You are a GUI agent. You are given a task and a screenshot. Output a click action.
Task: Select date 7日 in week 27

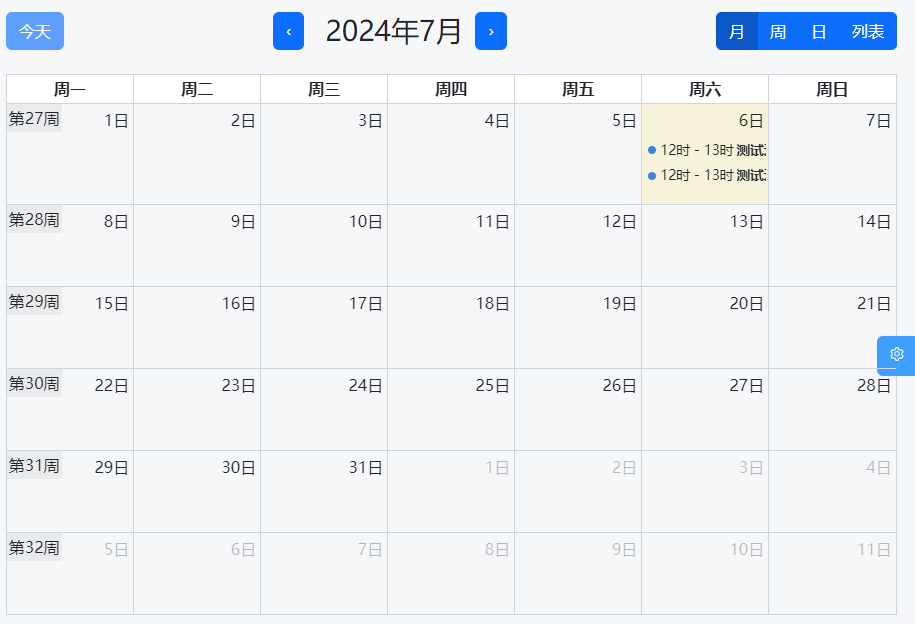878,121
